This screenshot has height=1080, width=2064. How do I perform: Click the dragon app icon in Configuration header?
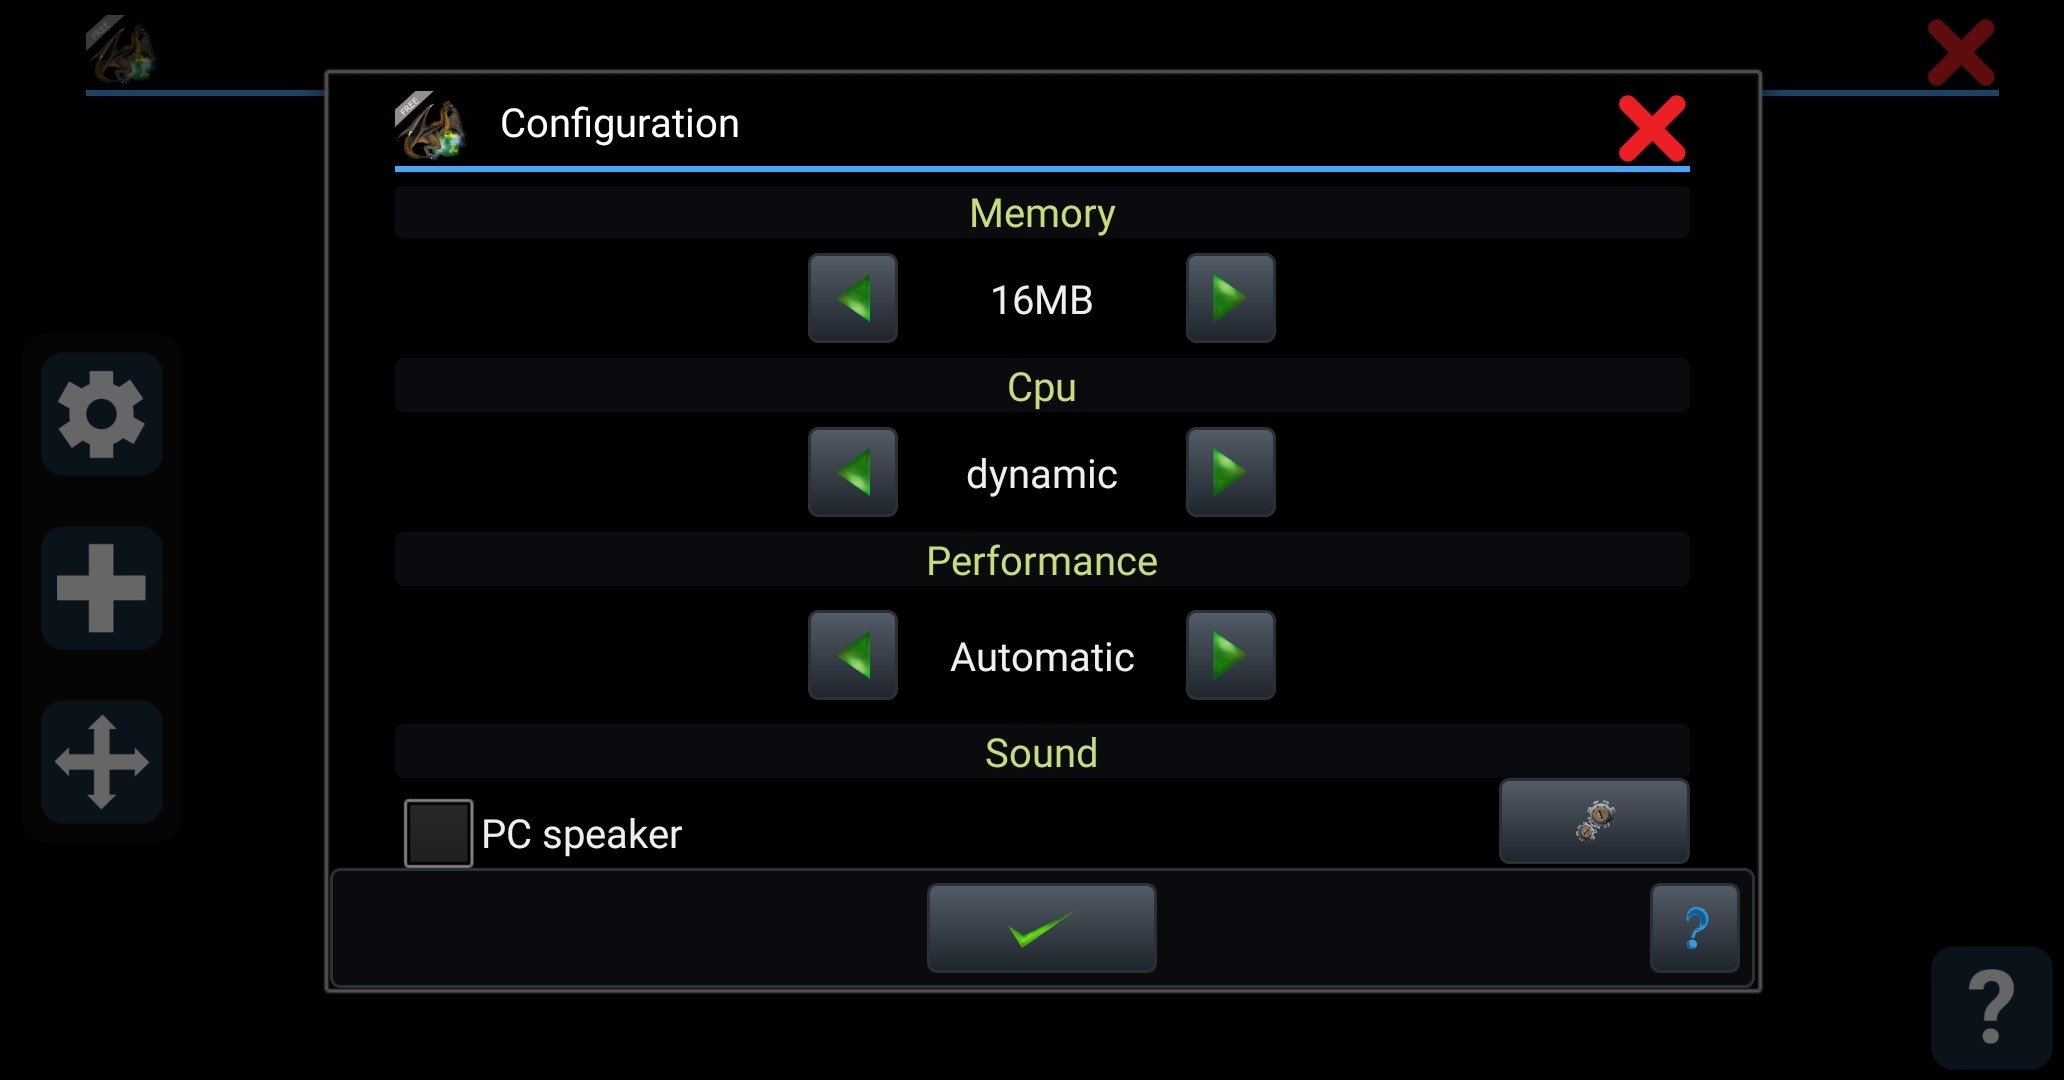(430, 126)
